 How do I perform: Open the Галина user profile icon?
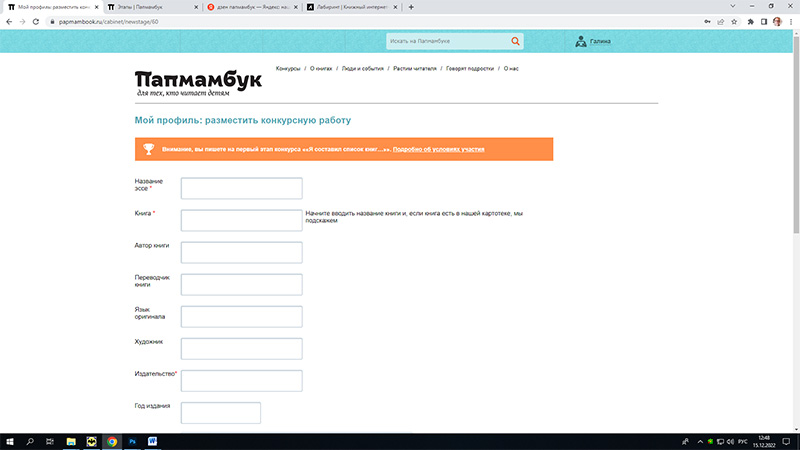581,41
